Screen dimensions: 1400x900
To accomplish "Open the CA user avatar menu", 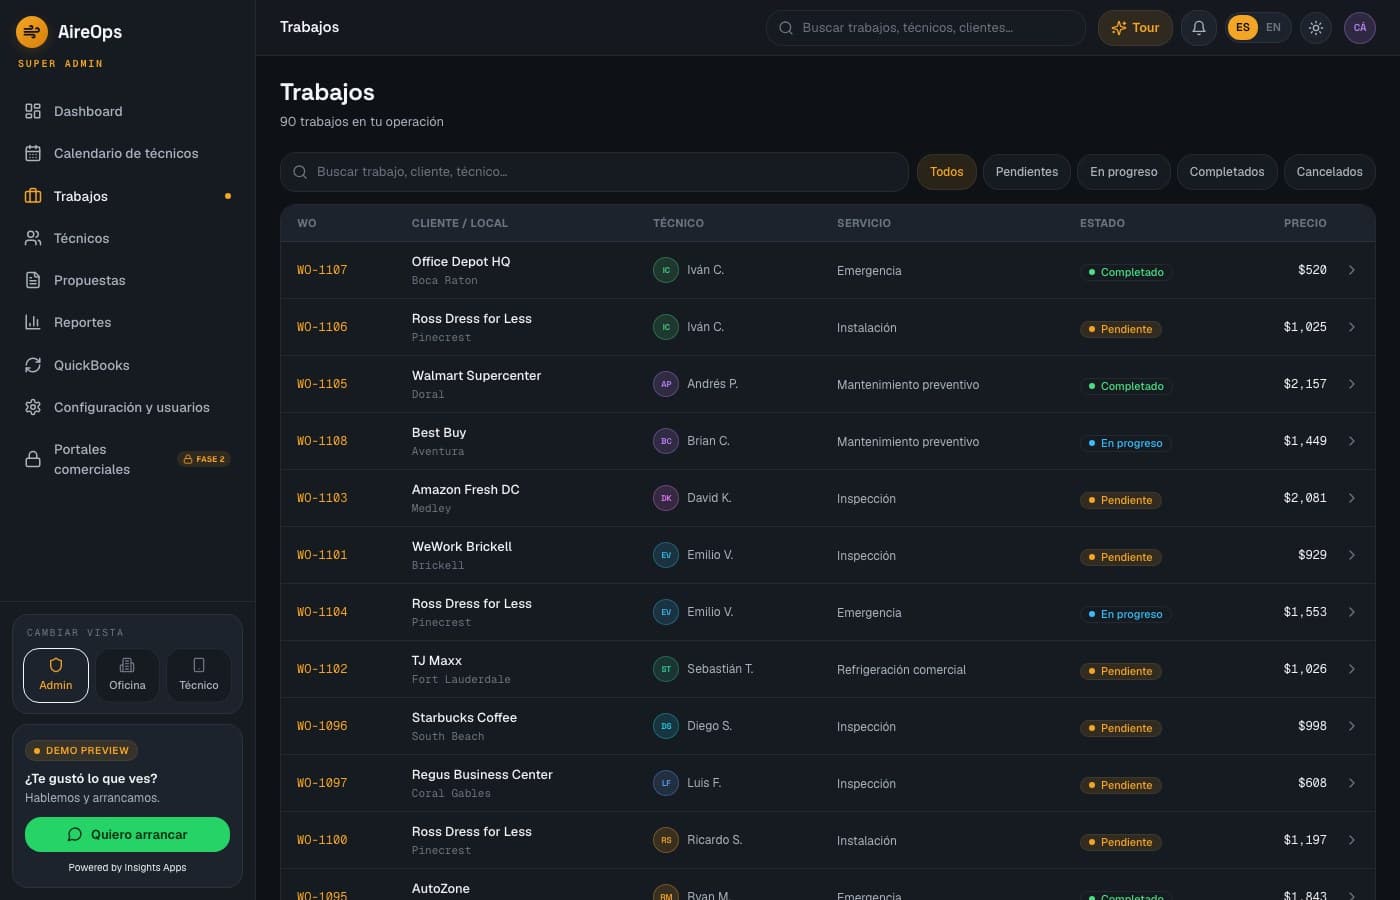I will (x=1360, y=28).
